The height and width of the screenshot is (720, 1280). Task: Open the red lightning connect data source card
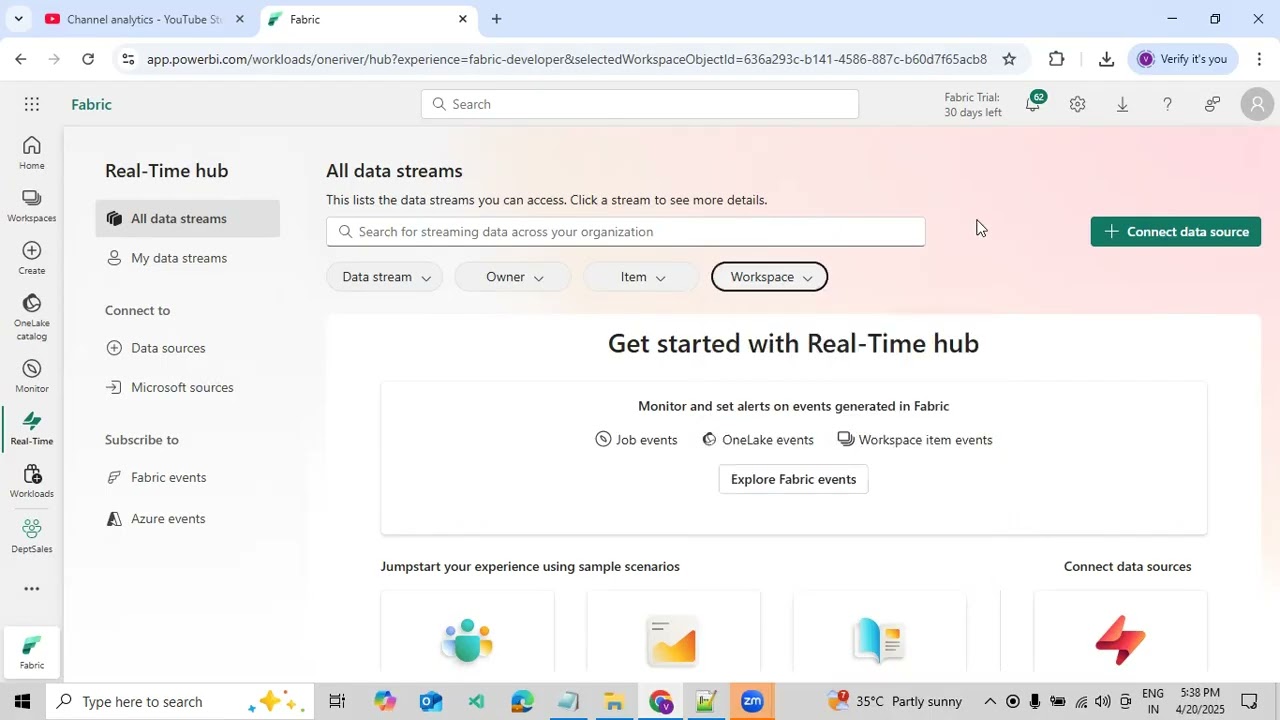(x=1120, y=631)
